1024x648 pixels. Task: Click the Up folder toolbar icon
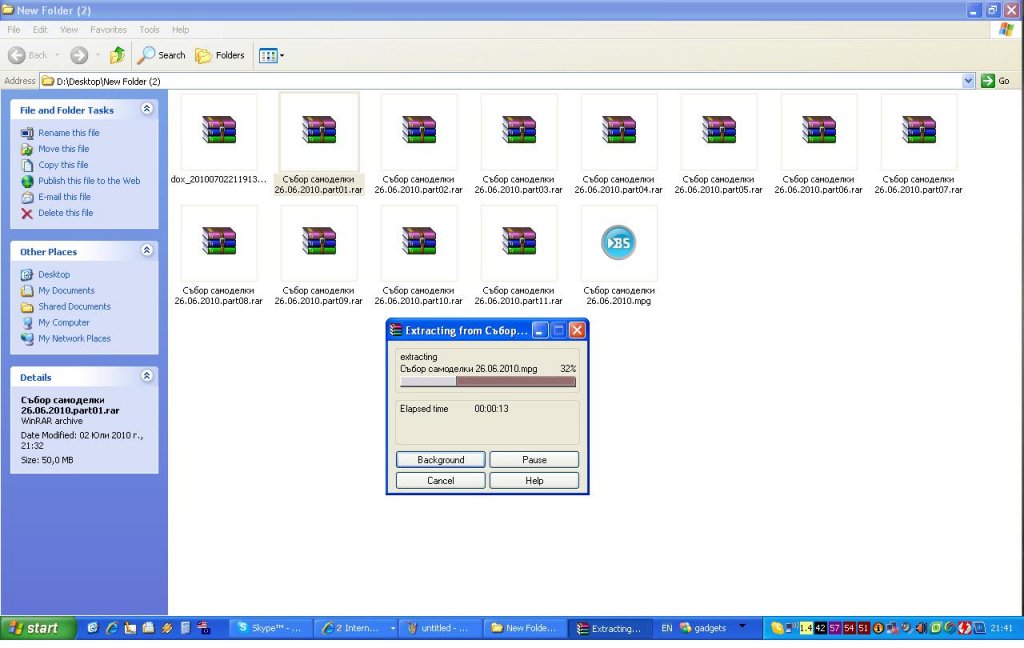click(118, 55)
